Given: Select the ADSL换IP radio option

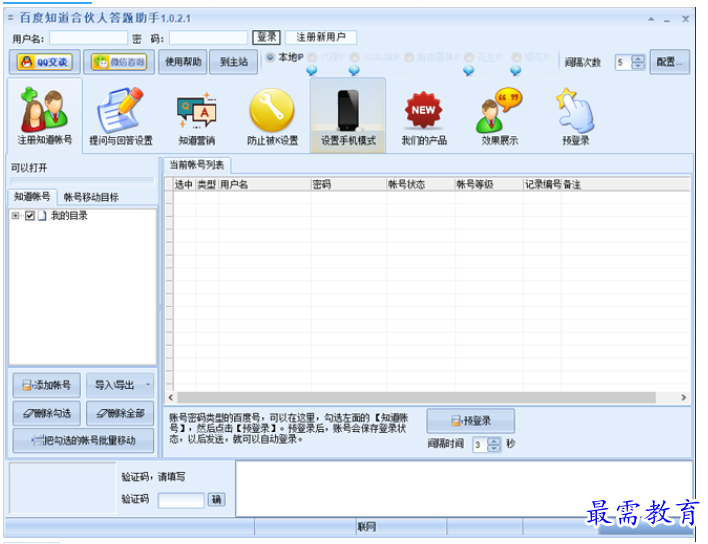Looking at the screenshot, I should [354, 57].
